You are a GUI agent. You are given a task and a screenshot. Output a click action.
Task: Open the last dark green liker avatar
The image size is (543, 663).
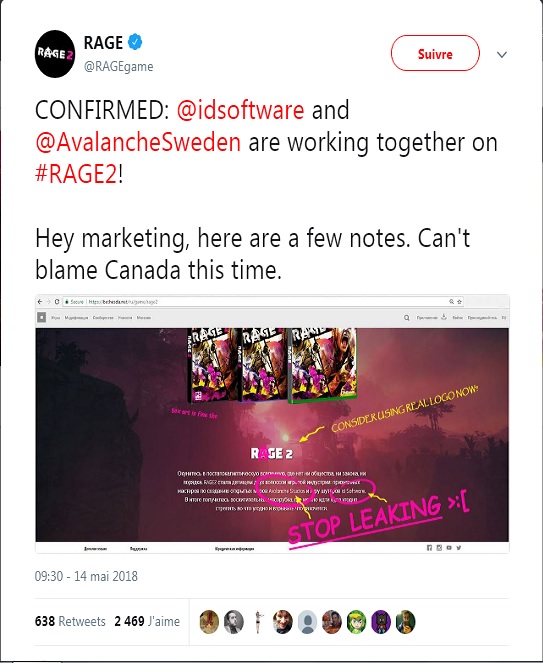pyautogui.click(x=406, y=622)
